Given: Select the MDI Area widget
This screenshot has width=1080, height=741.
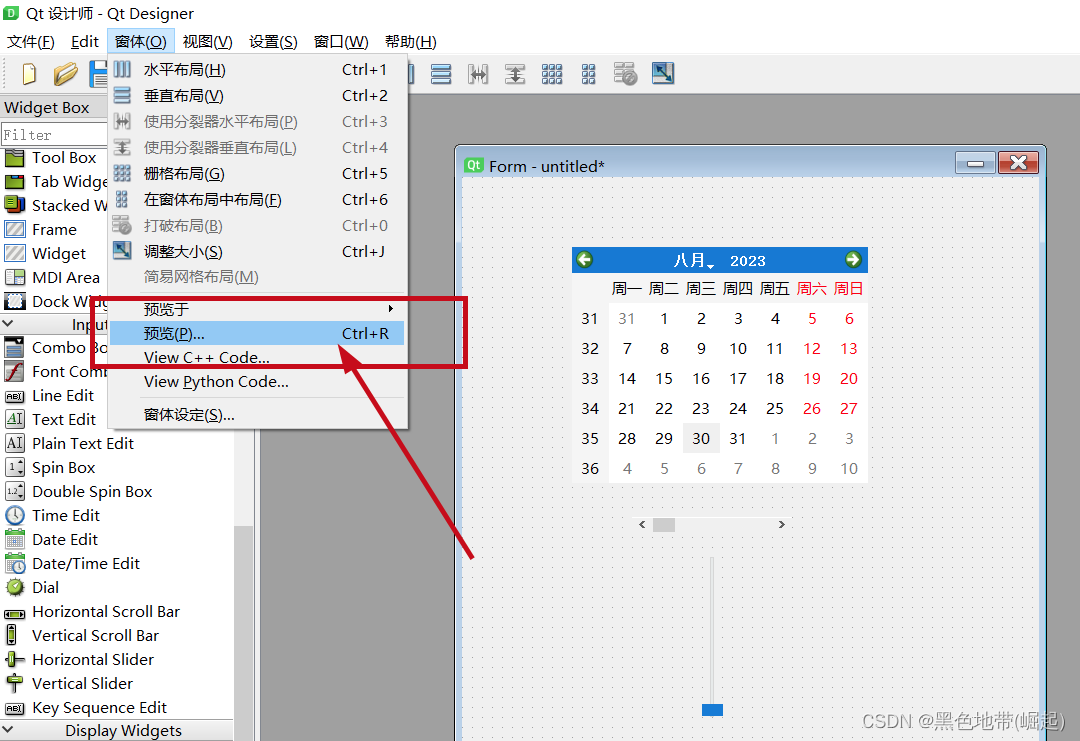Looking at the screenshot, I should coord(65,278).
